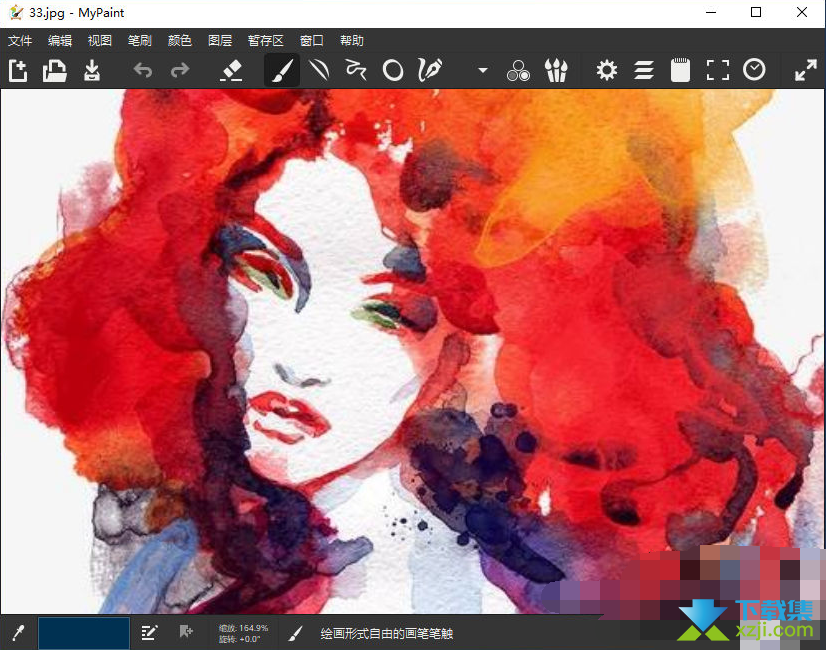
Task: Open brush settings gear icon
Action: [x=607, y=70]
